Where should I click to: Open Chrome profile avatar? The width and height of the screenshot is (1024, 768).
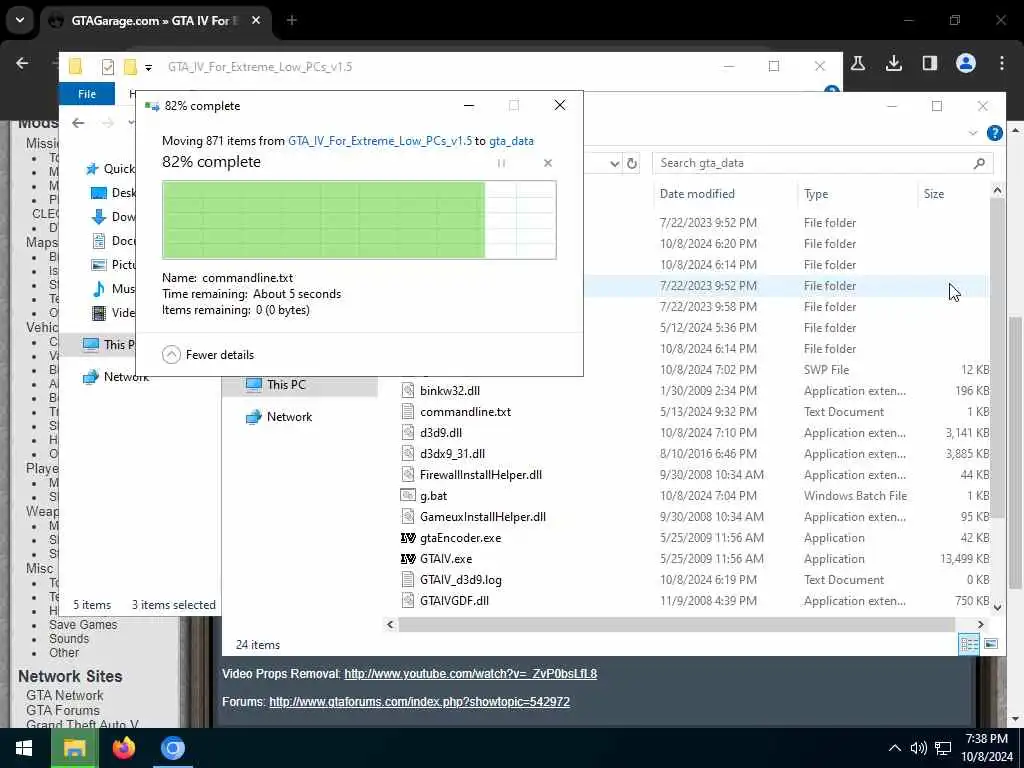966,63
